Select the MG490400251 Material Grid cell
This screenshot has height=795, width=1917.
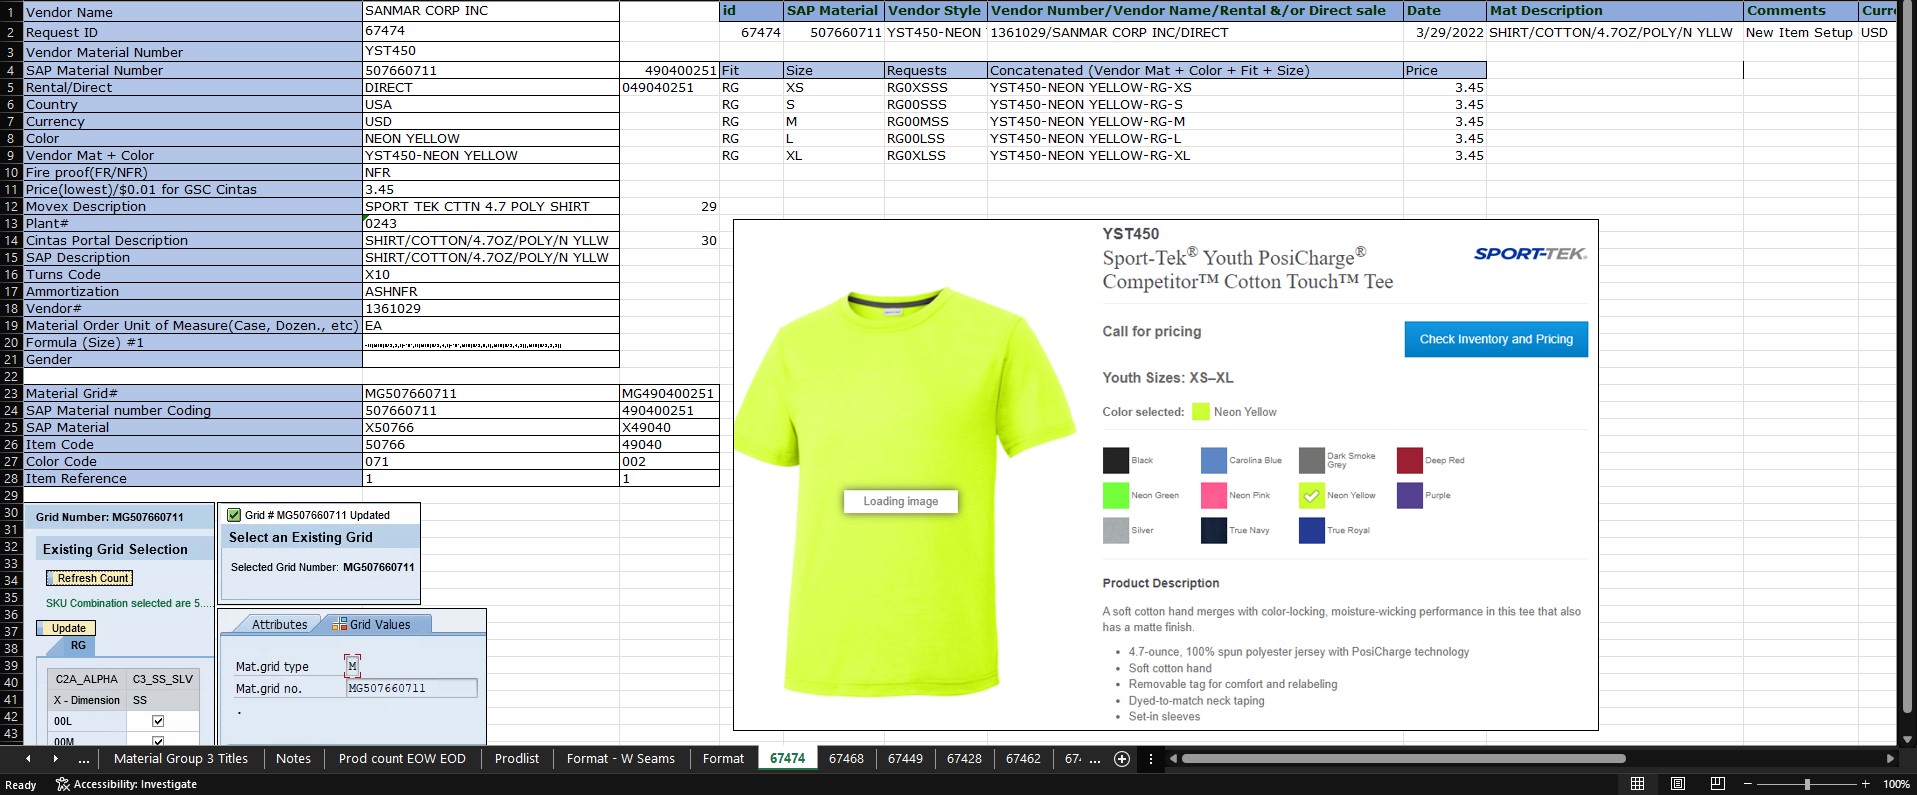[669, 394]
